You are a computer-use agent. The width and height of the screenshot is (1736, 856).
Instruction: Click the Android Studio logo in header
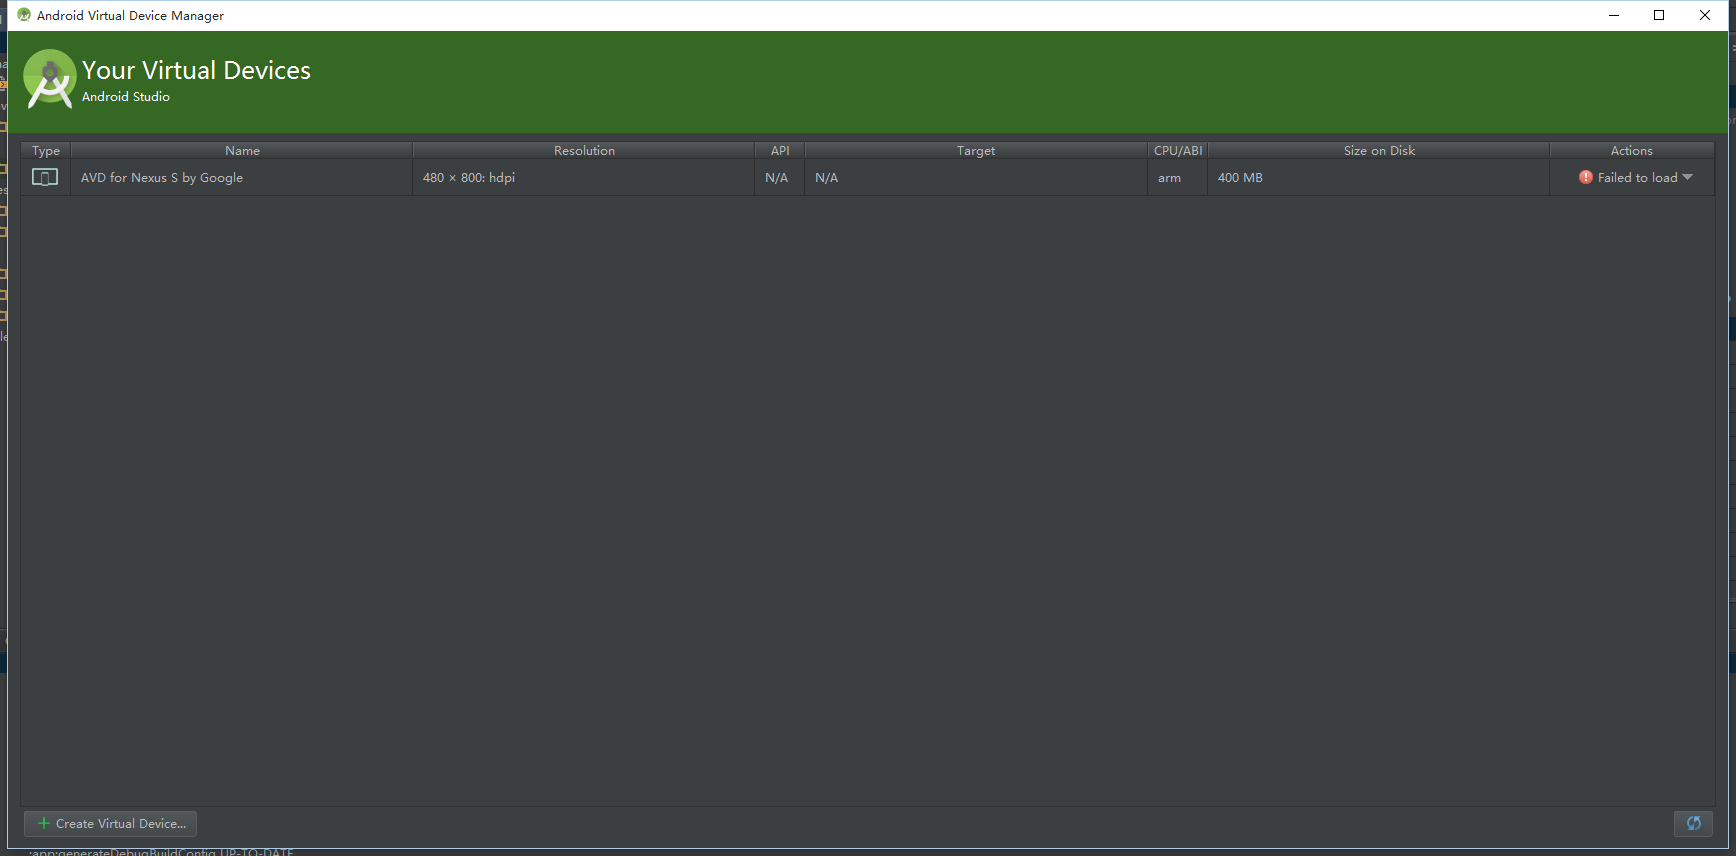point(50,79)
